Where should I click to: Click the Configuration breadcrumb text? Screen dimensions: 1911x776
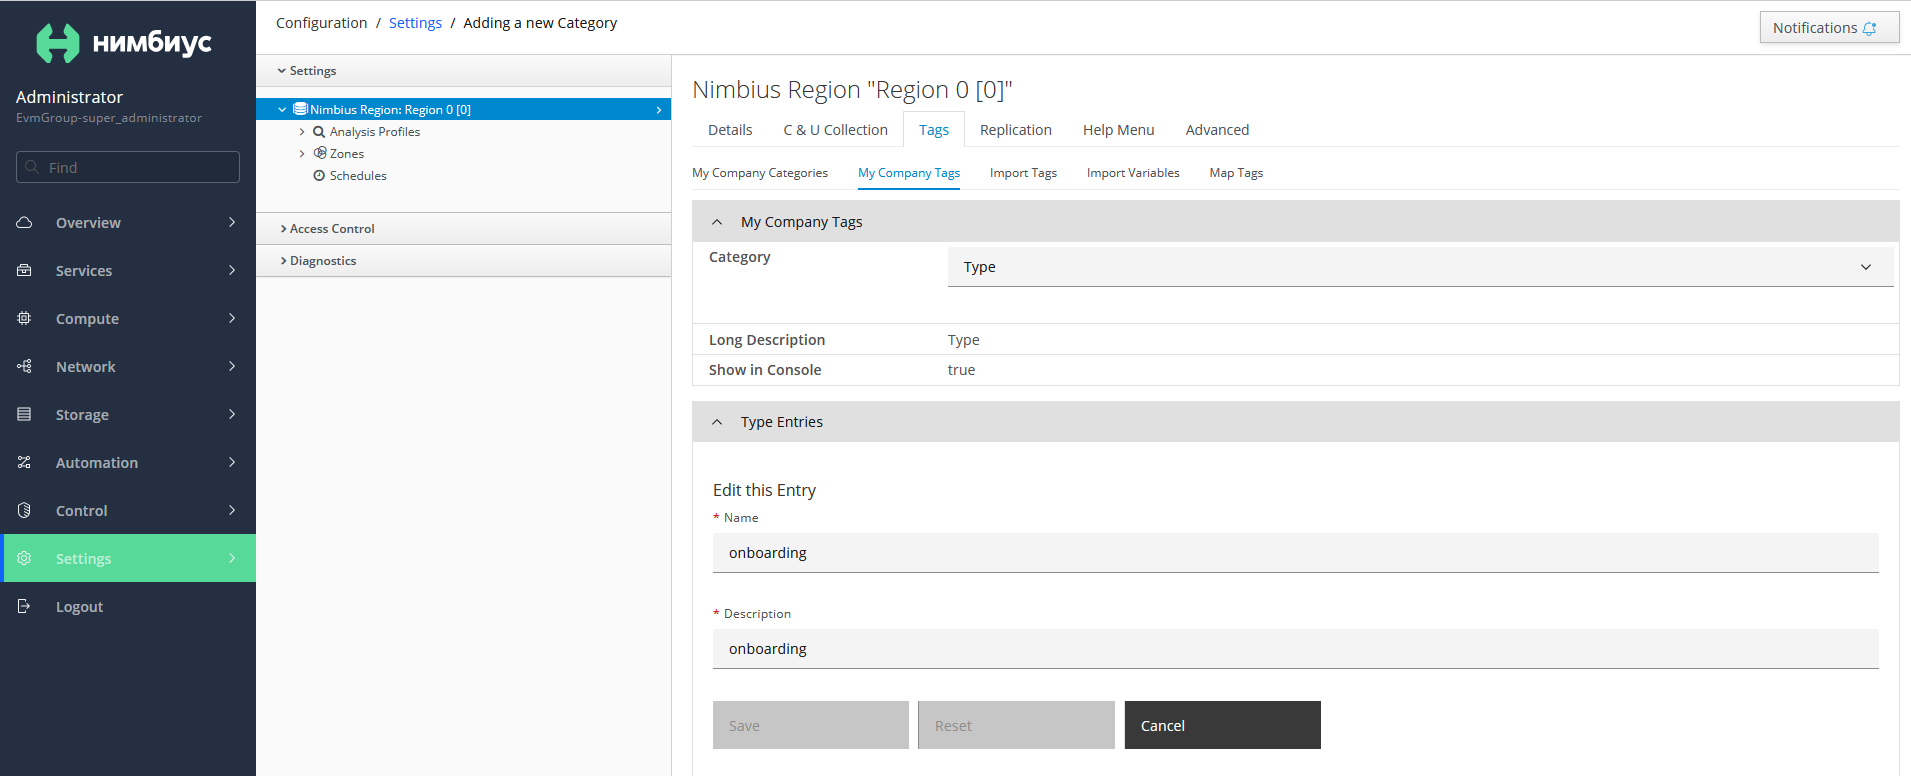click(x=321, y=23)
